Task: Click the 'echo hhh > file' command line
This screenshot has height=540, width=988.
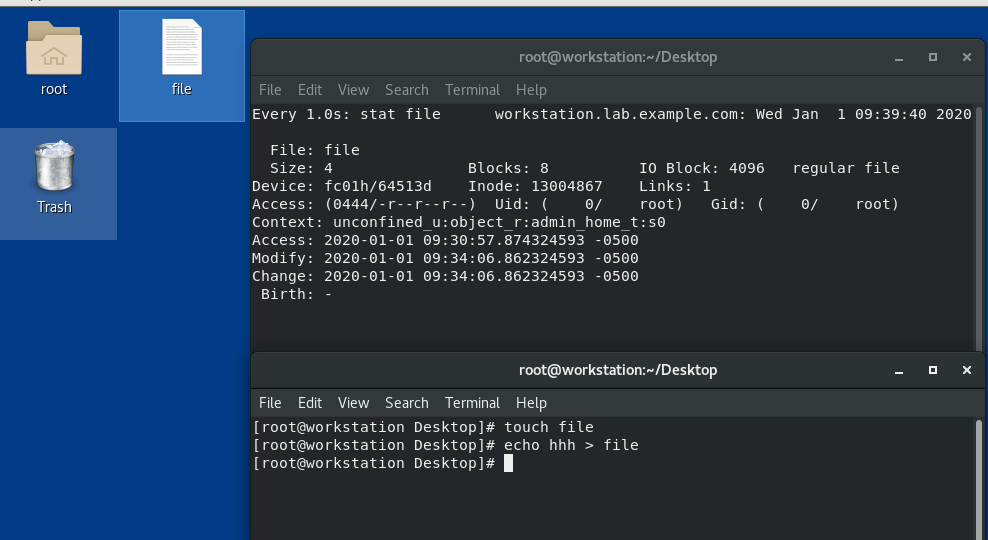Action: (x=445, y=445)
